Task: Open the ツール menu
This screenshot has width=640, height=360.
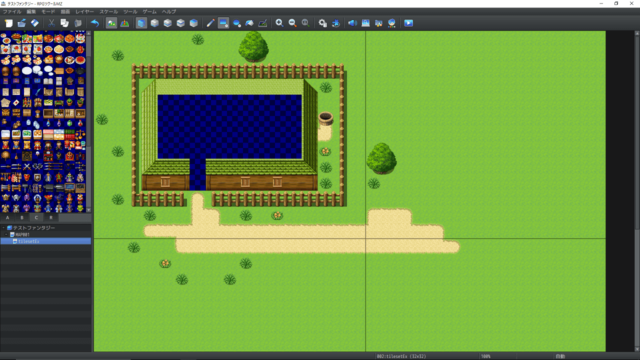Action: click(130, 12)
